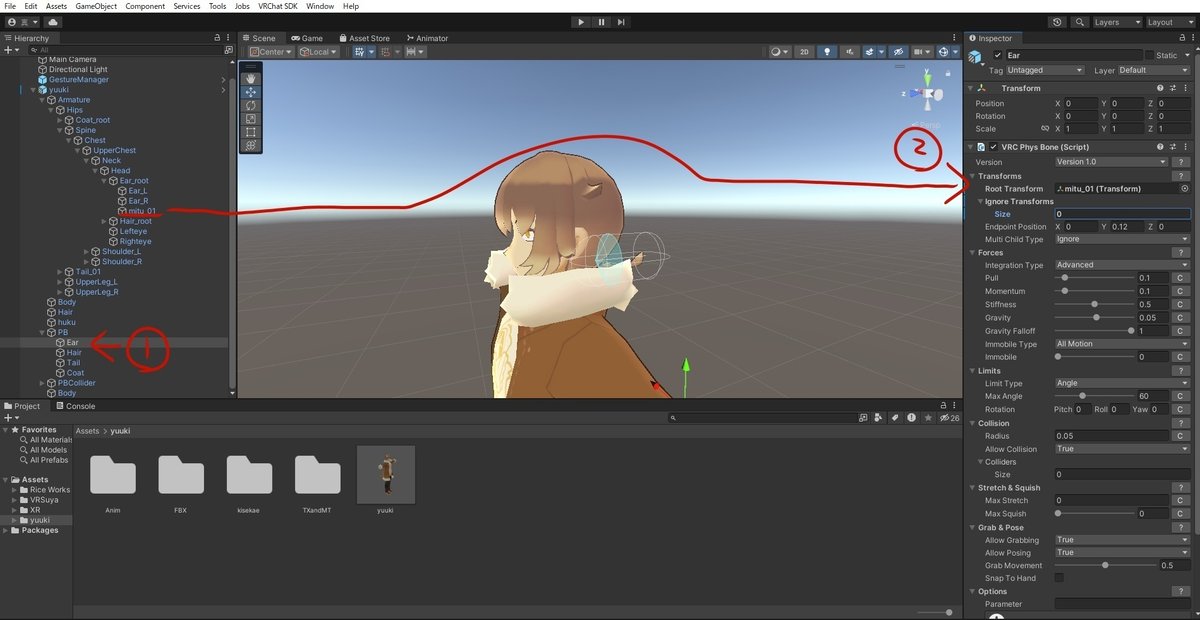Toggle Scene audio mute icon
Screen dimensions: 1200x620
pos(849,52)
